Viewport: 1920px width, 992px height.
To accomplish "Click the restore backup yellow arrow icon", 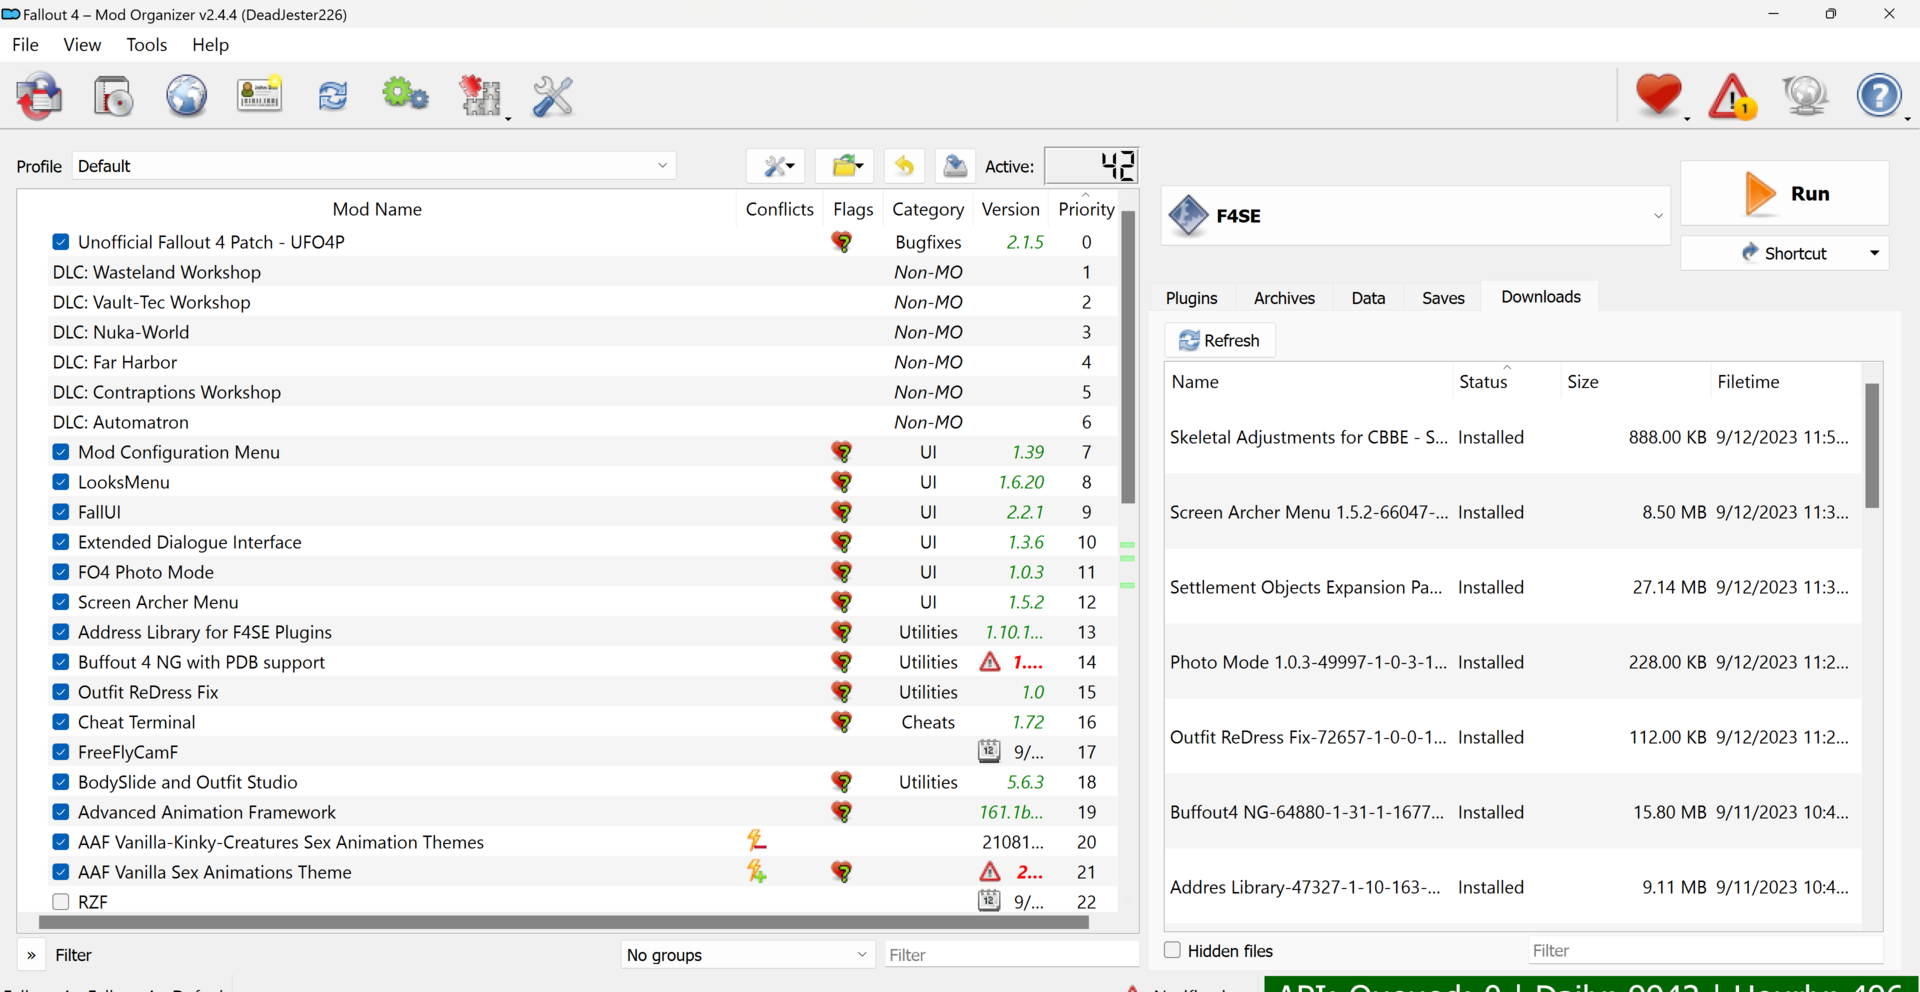I will pos(904,166).
